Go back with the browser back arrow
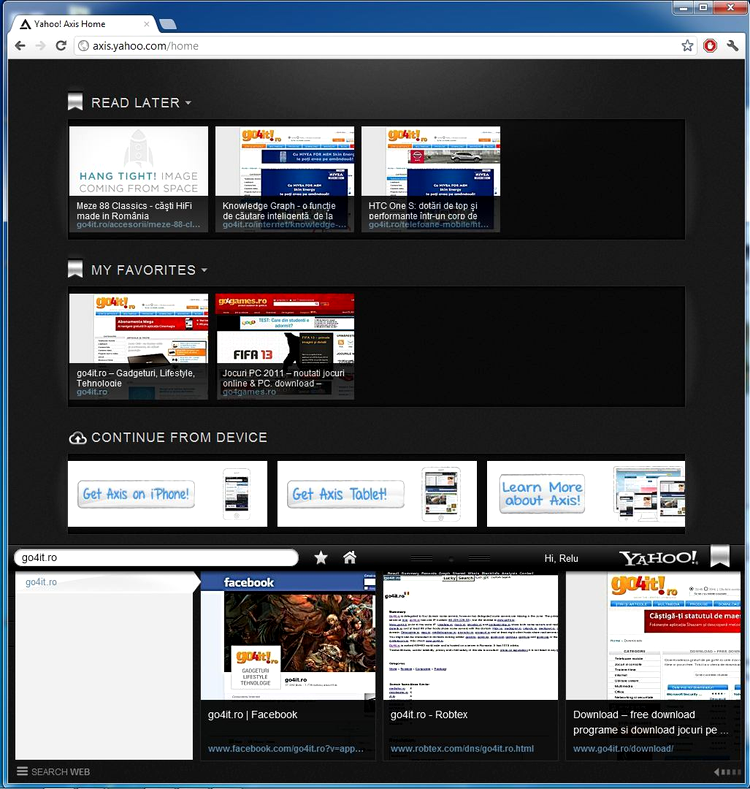 point(20,46)
